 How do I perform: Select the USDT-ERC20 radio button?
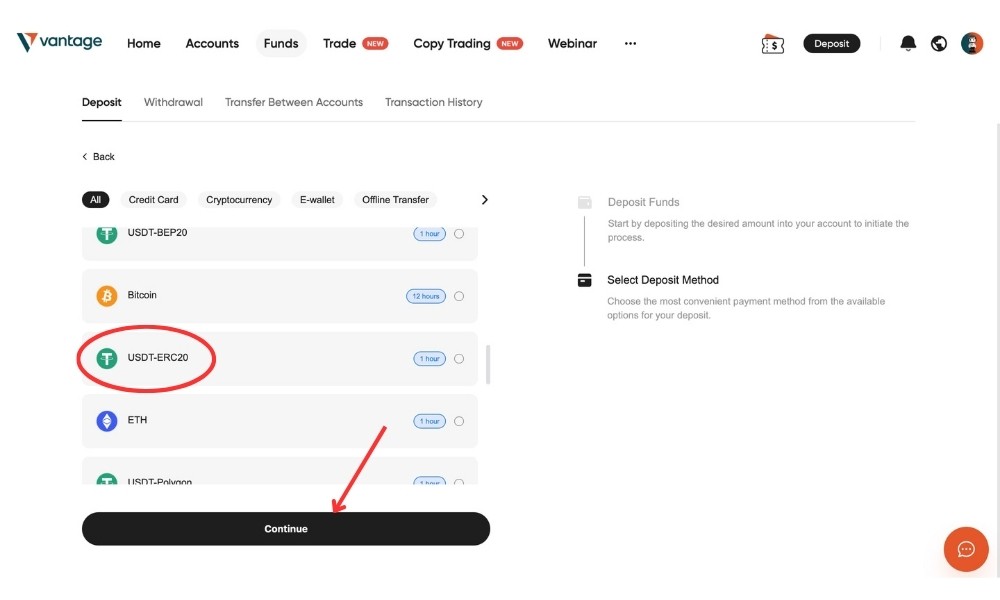[x=459, y=358]
